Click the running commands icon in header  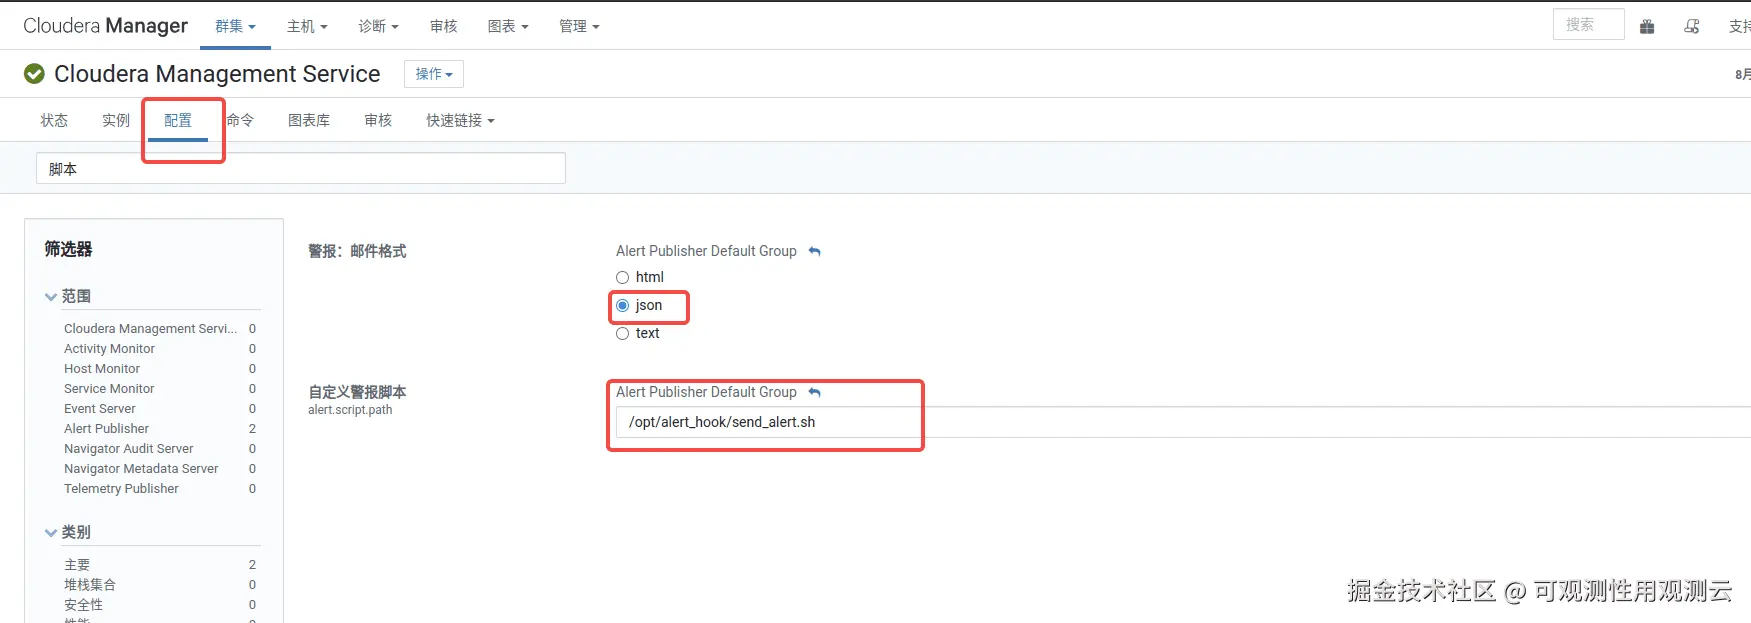click(1692, 27)
